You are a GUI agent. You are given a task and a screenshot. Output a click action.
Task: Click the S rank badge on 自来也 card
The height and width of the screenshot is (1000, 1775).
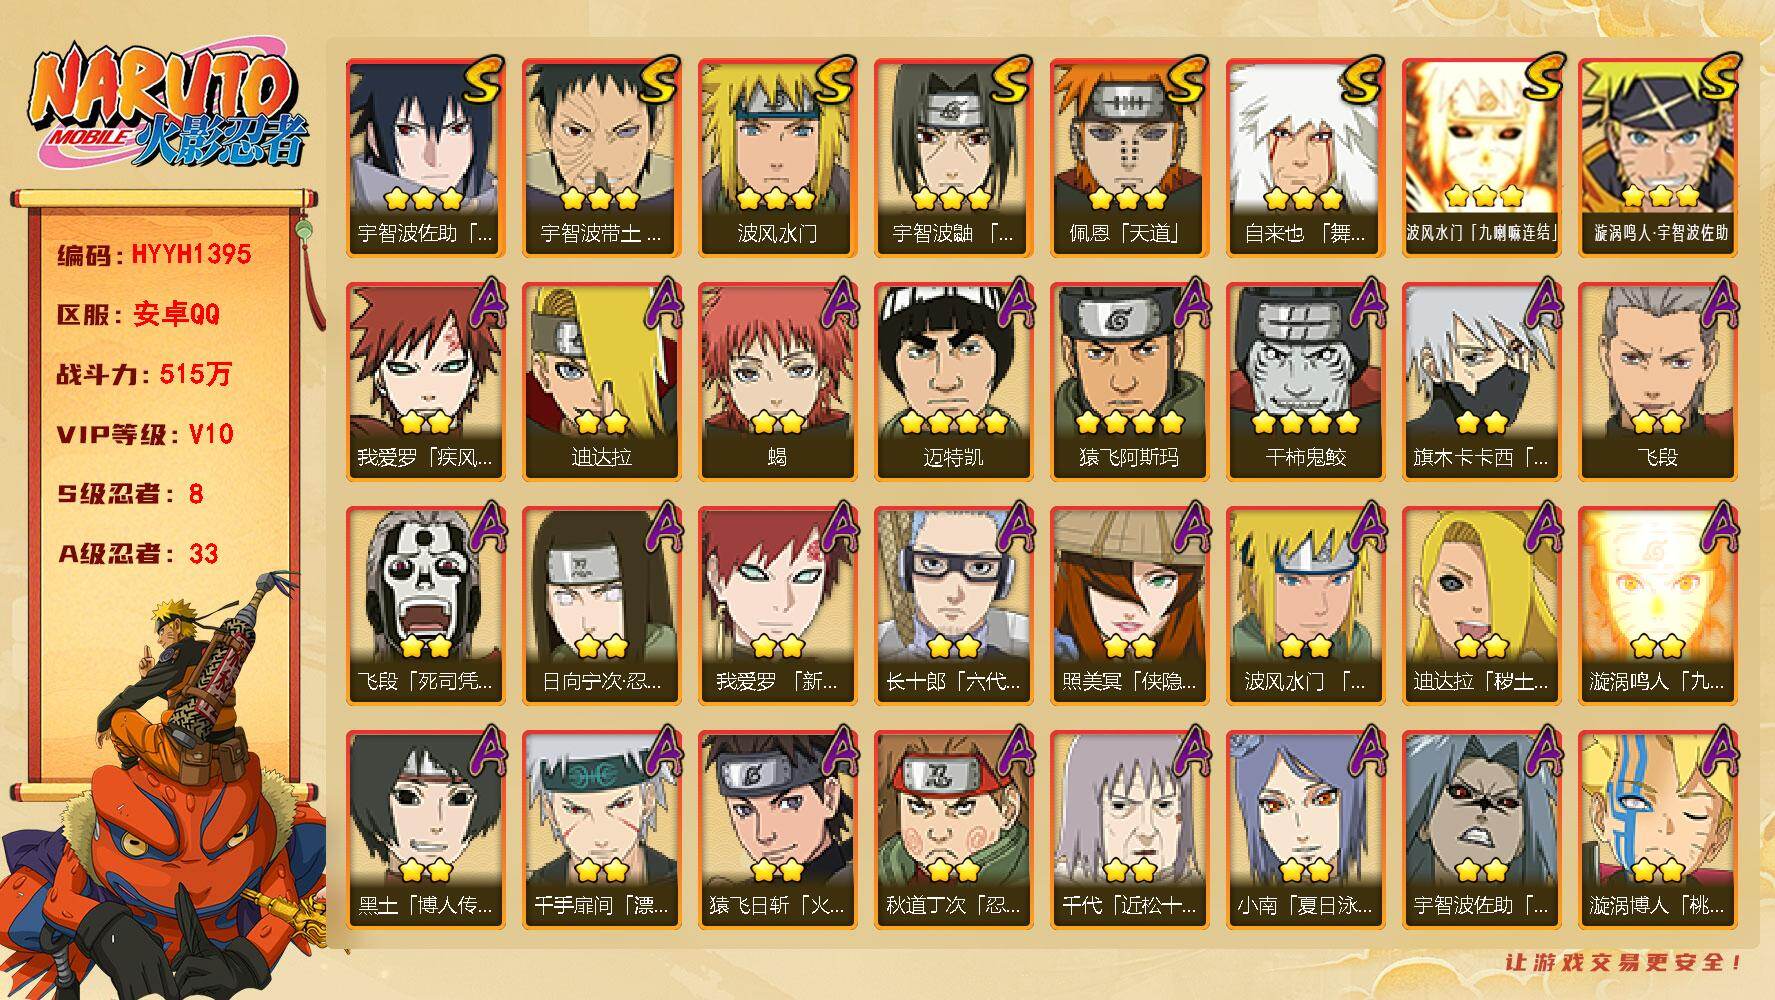click(1363, 81)
